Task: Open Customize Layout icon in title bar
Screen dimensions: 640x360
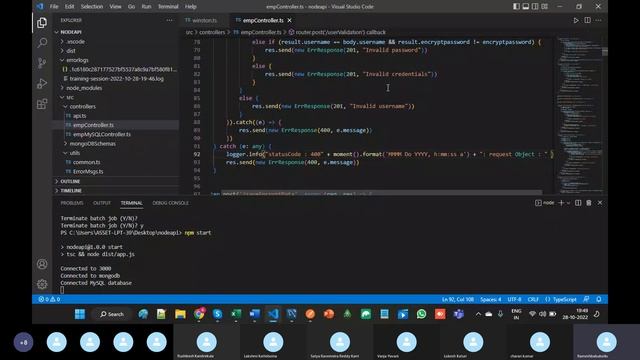Action: tap(544, 7)
